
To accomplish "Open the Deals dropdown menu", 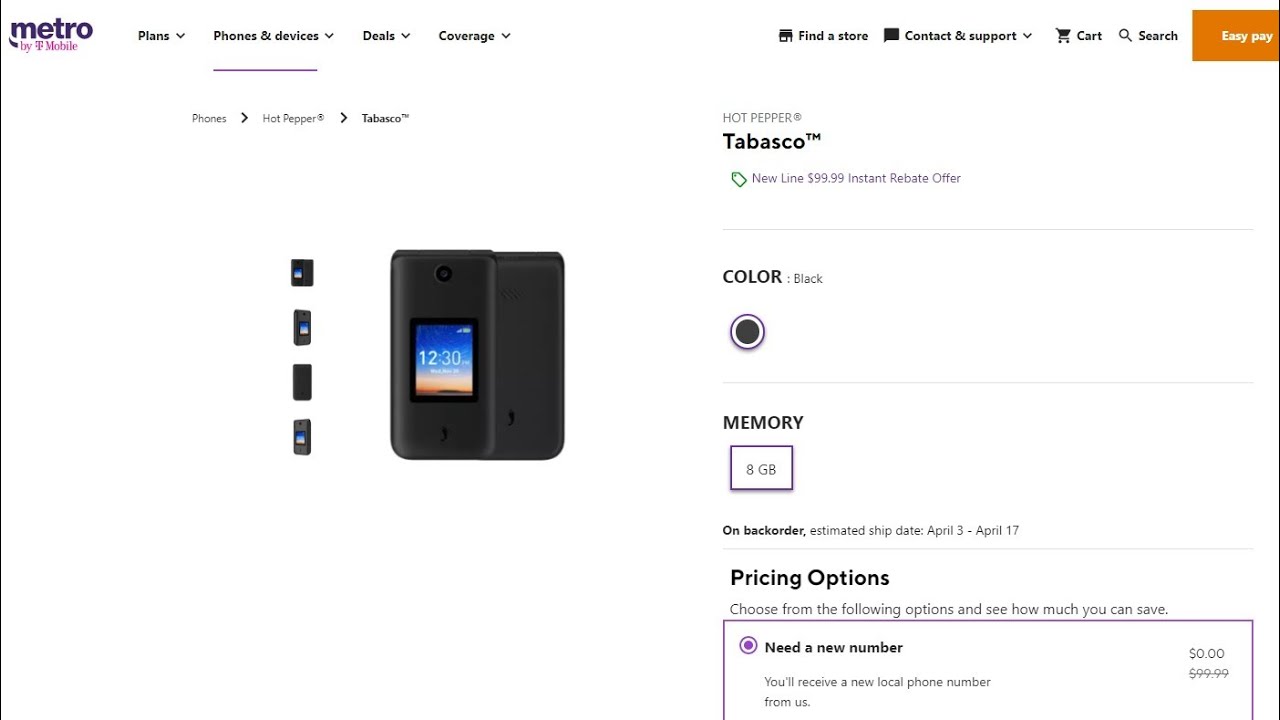I will pos(386,36).
